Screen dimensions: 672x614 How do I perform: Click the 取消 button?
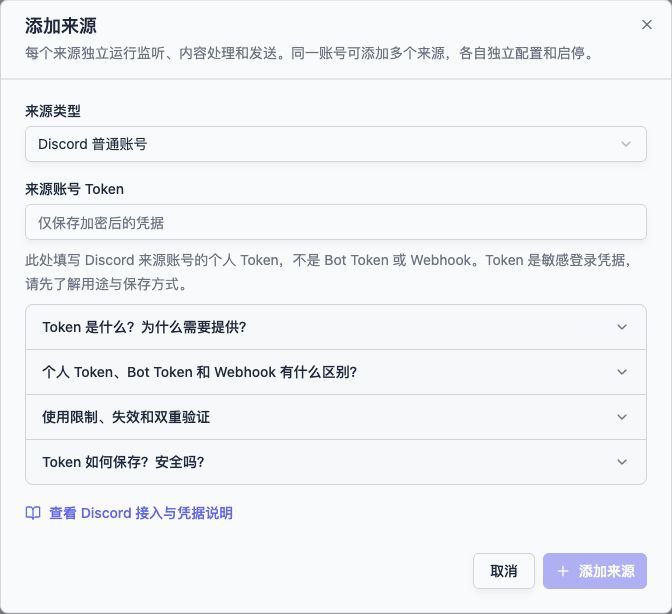pos(504,571)
